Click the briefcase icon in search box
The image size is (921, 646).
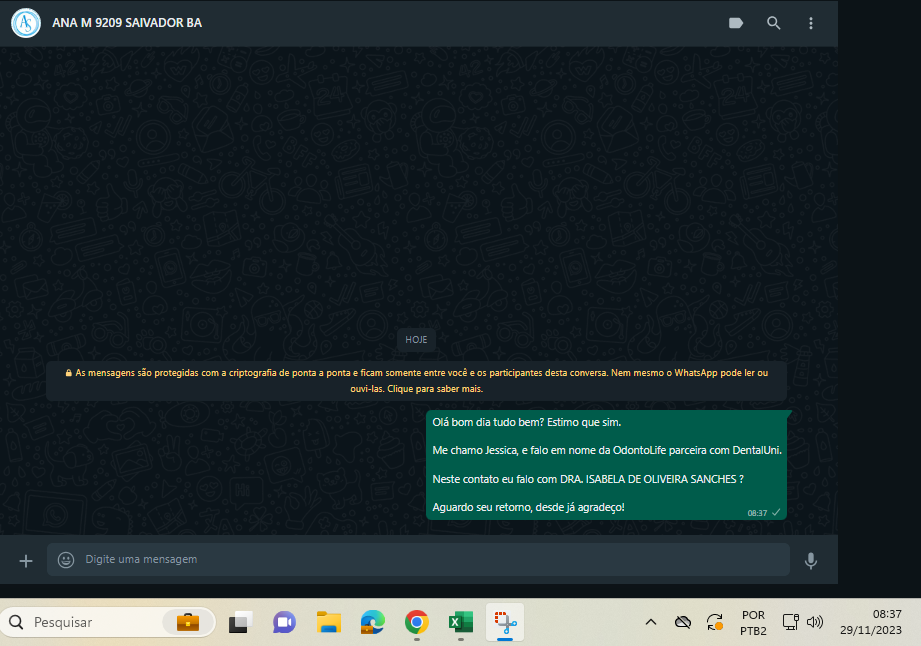point(188,622)
